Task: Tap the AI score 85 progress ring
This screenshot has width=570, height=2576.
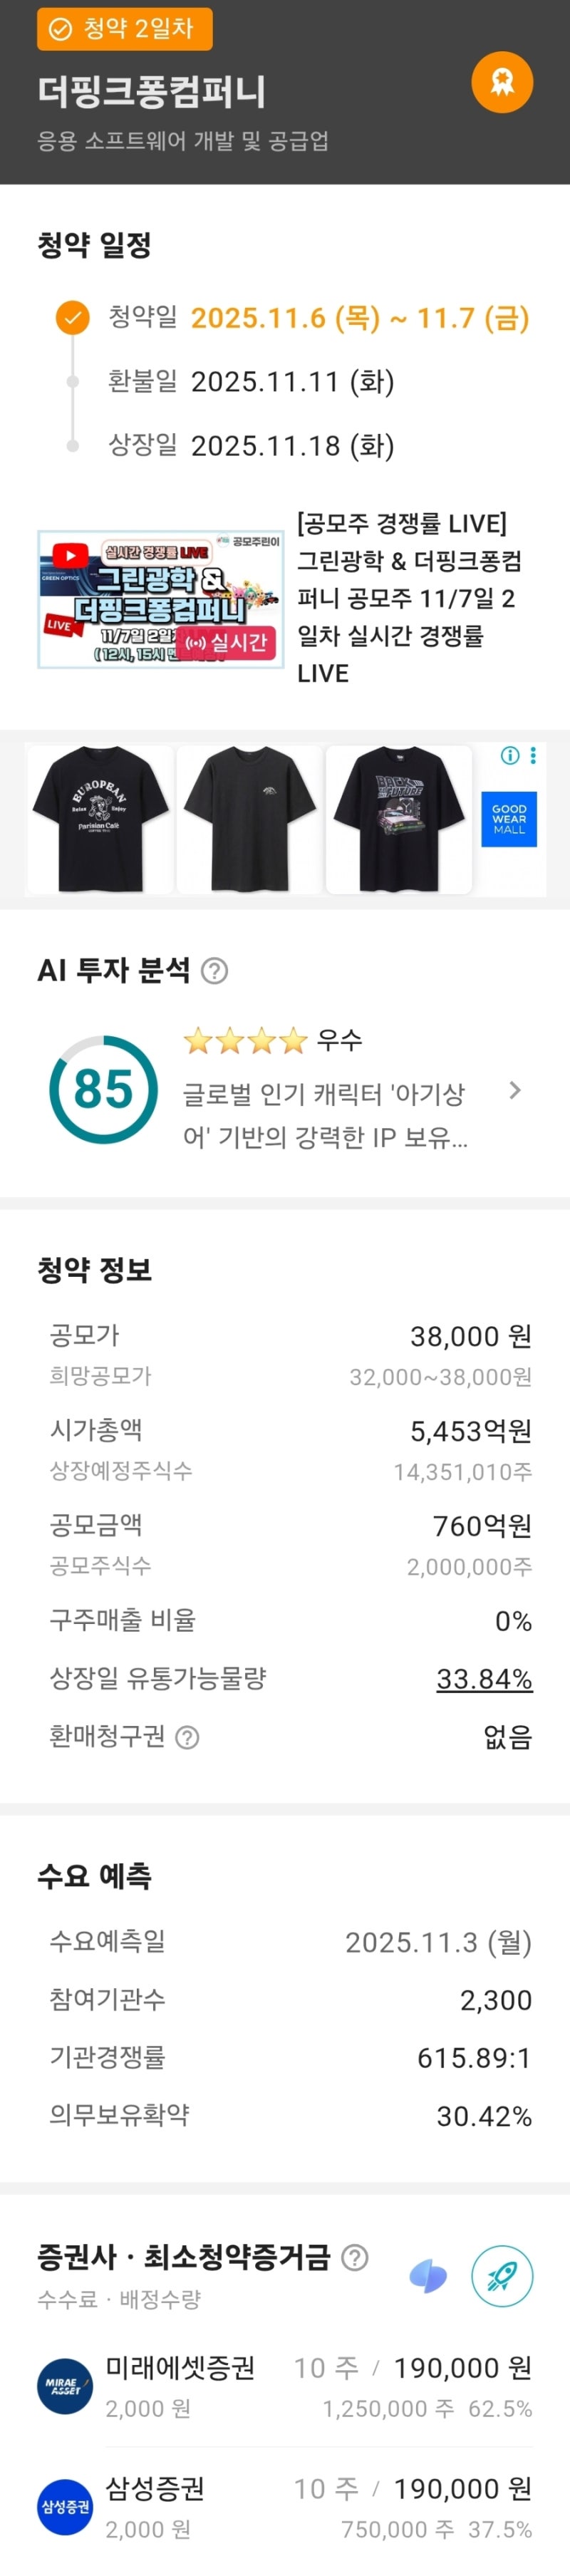Action: pos(103,1089)
